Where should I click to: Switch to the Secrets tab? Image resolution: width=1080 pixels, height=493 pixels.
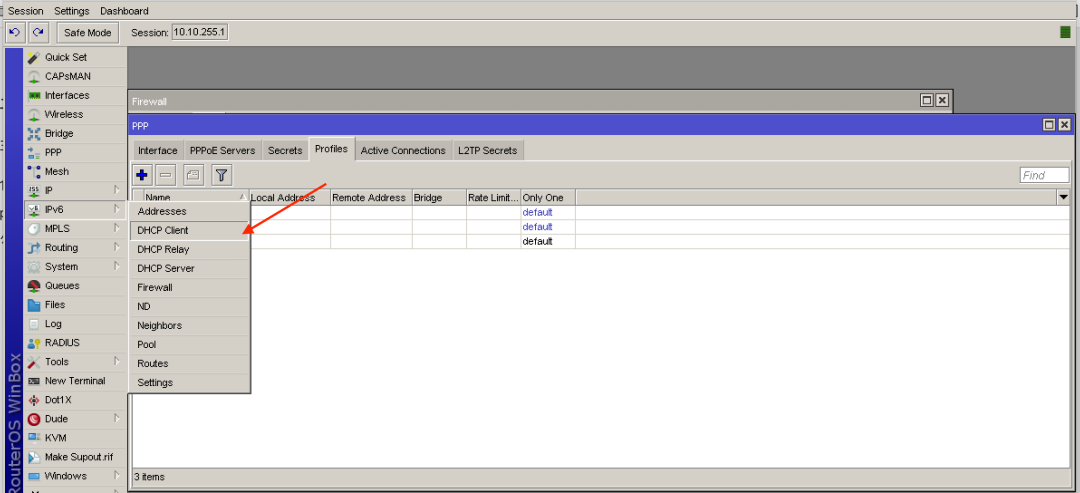pyautogui.click(x=285, y=151)
